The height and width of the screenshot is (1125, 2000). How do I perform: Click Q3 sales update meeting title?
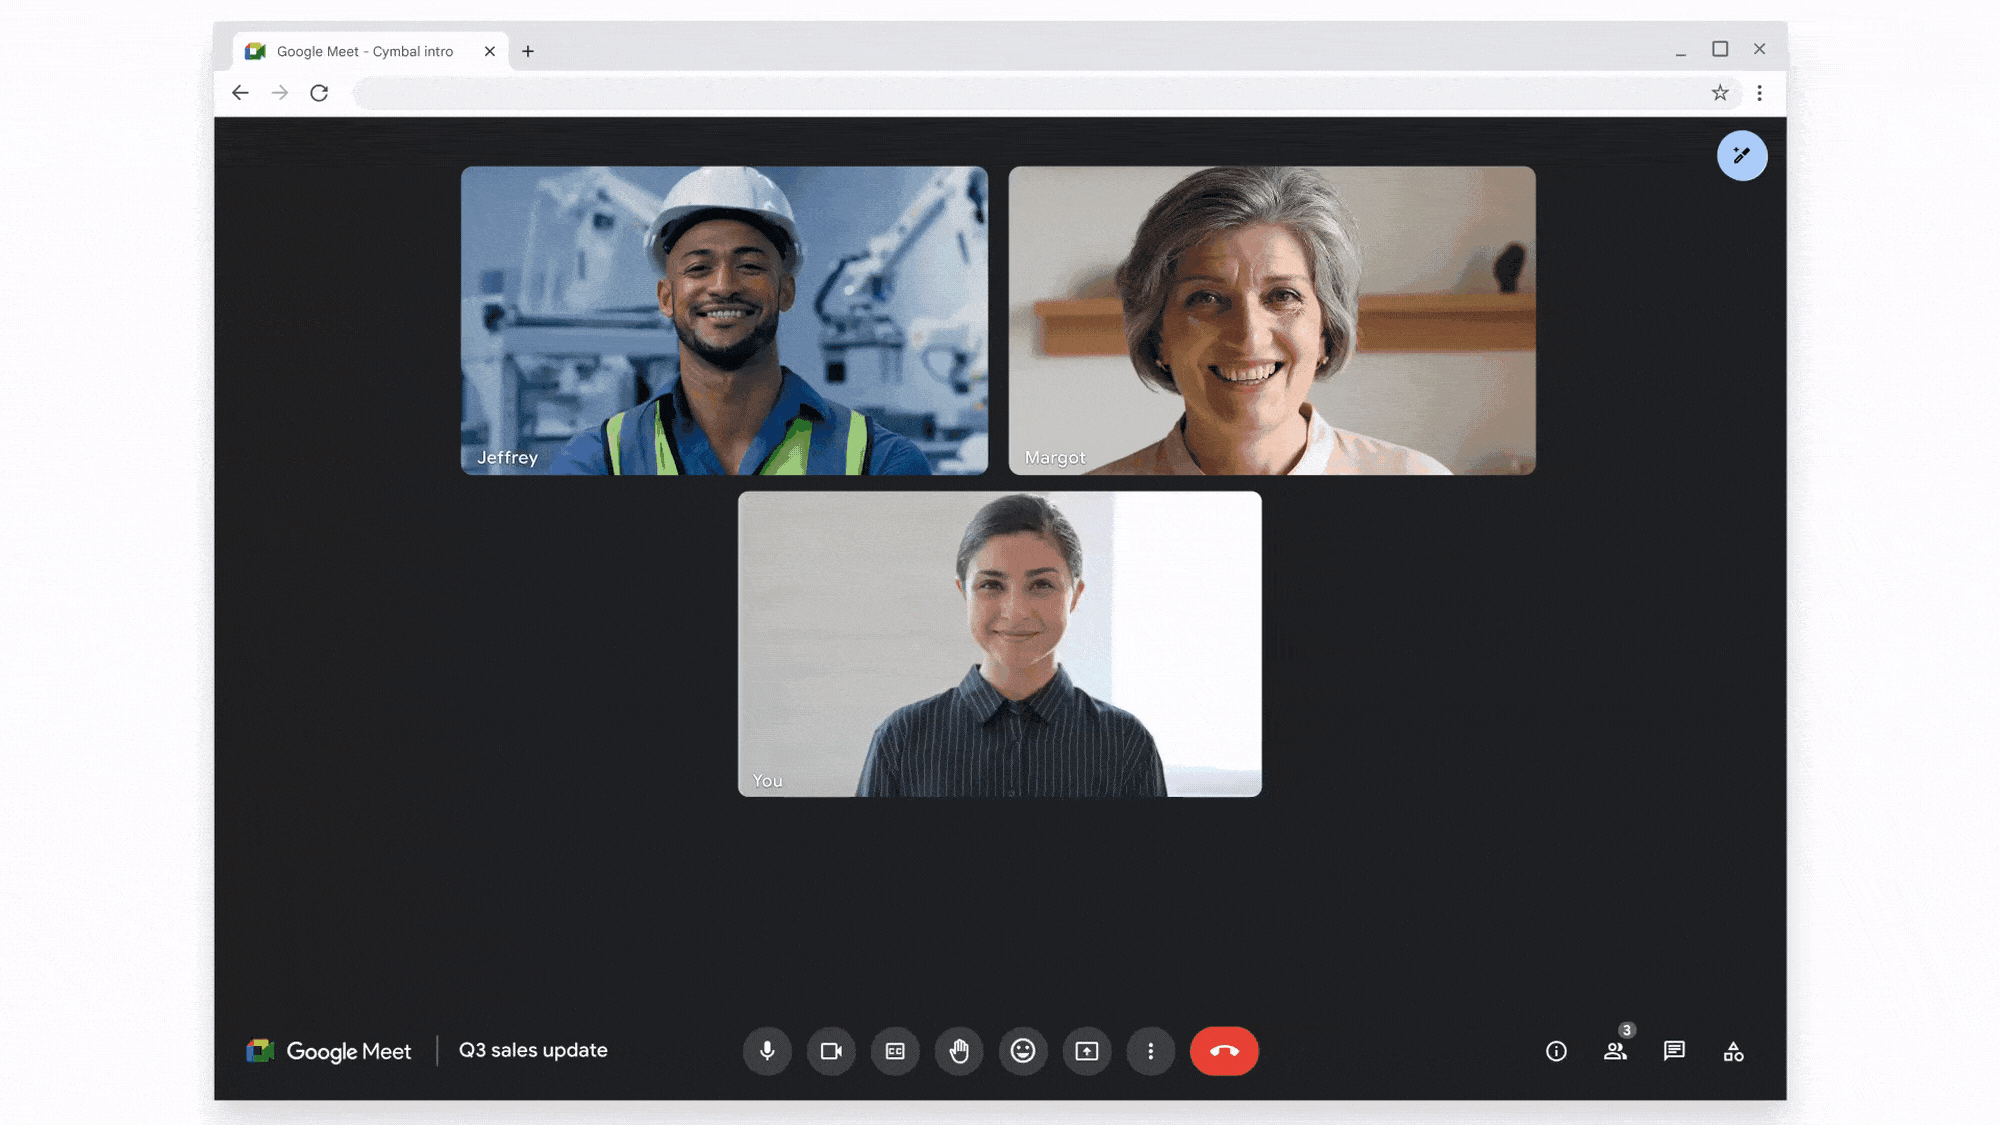pos(533,1049)
